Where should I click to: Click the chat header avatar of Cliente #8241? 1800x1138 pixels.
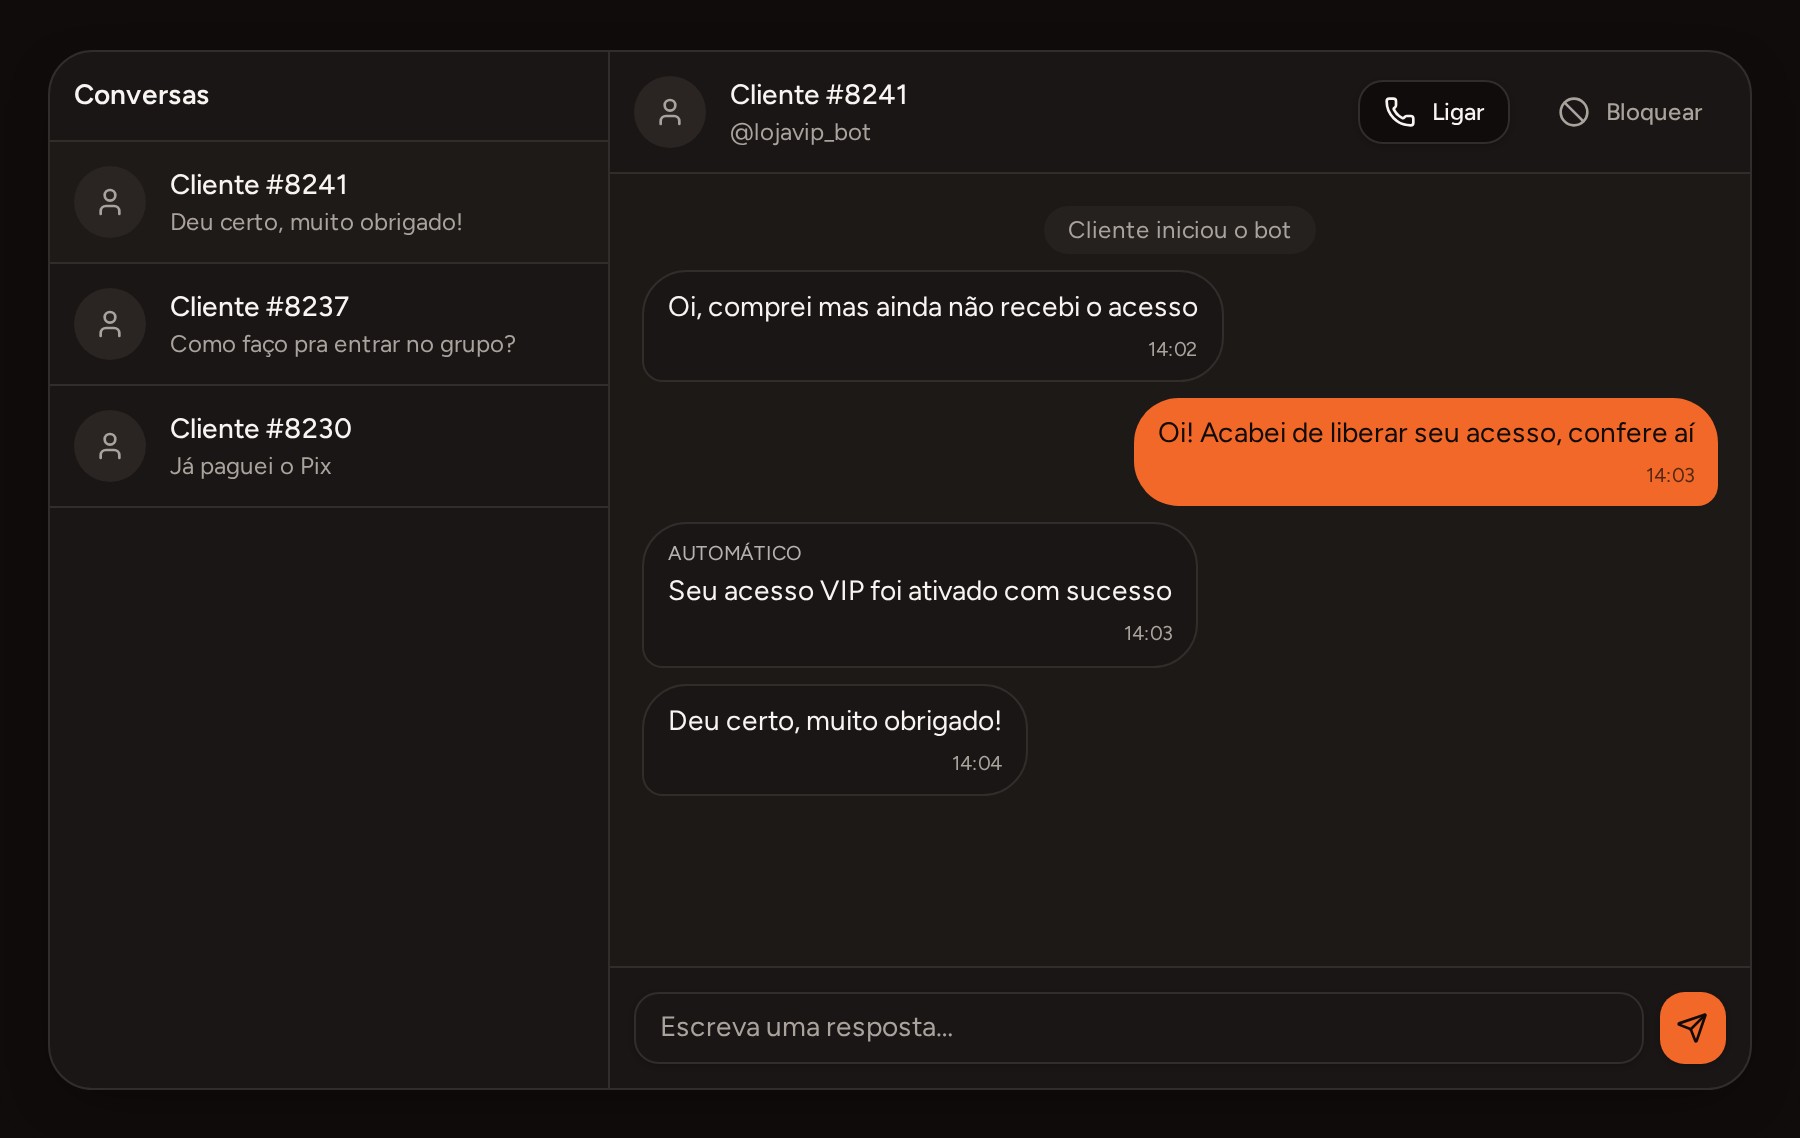(x=670, y=112)
